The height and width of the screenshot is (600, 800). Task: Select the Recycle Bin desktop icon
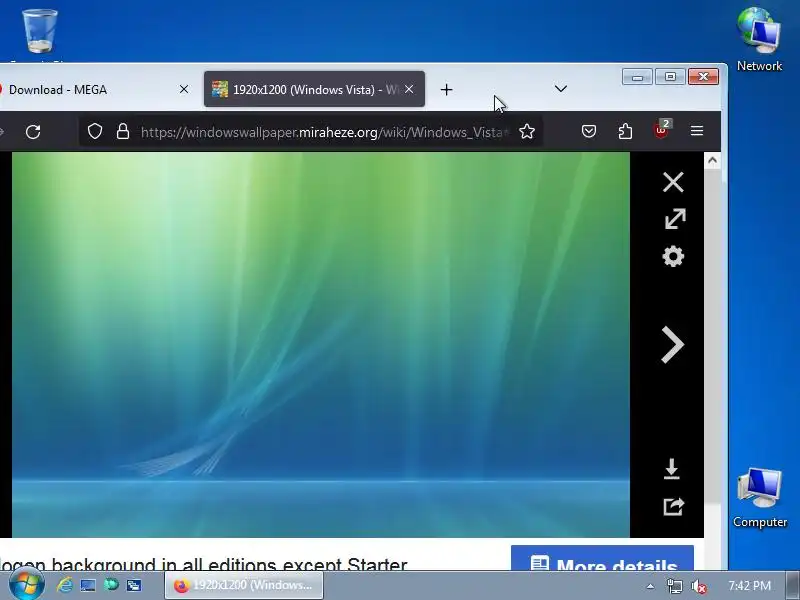(39, 34)
